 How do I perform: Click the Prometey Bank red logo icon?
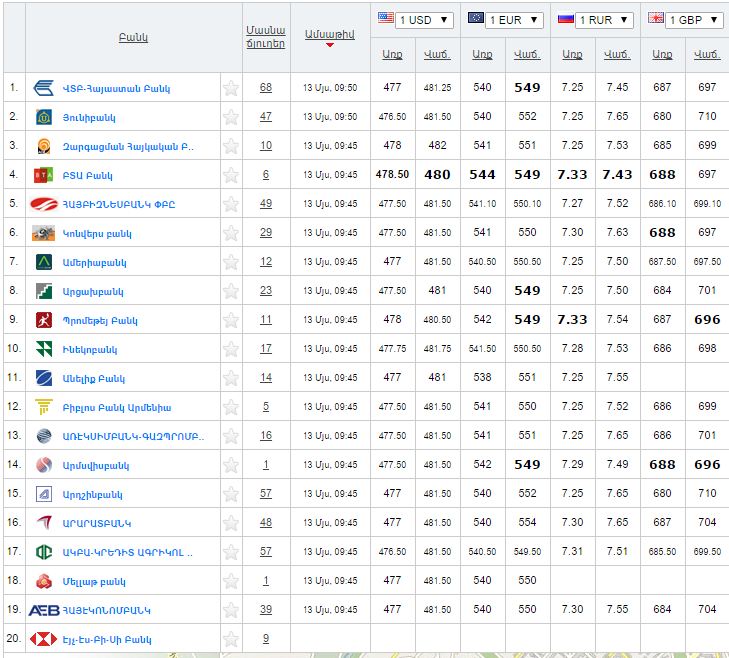(x=43, y=320)
